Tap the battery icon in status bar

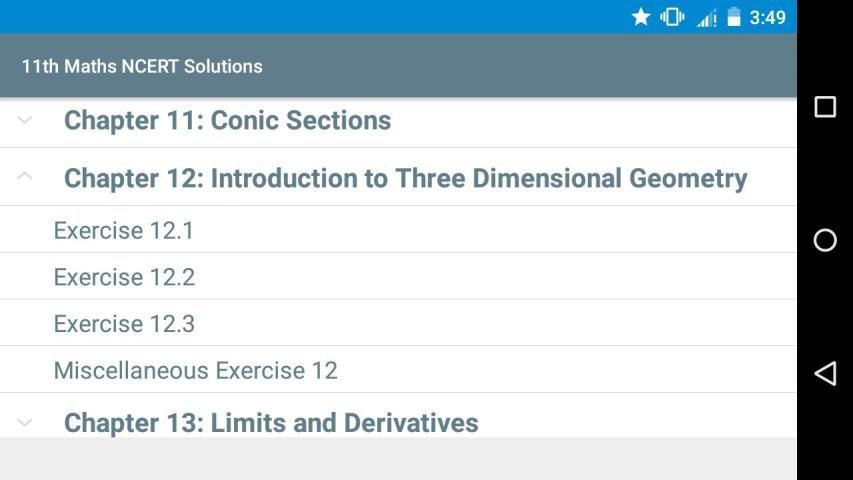(x=734, y=17)
